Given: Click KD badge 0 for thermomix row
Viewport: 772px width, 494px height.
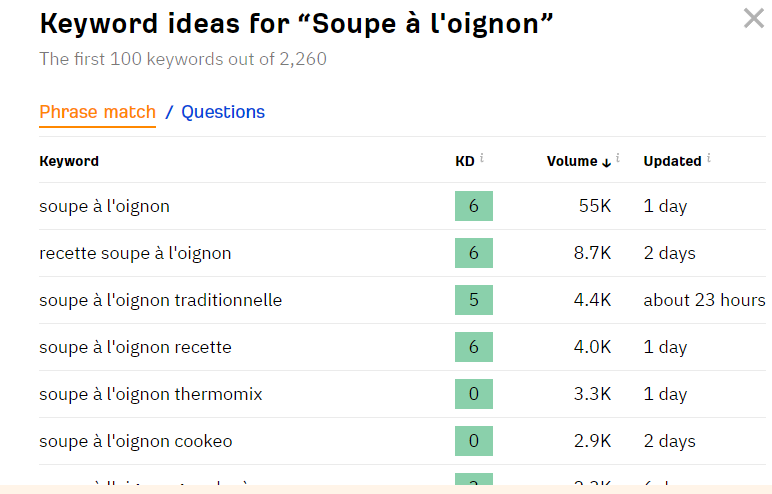Looking at the screenshot, I should coord(473,395).
